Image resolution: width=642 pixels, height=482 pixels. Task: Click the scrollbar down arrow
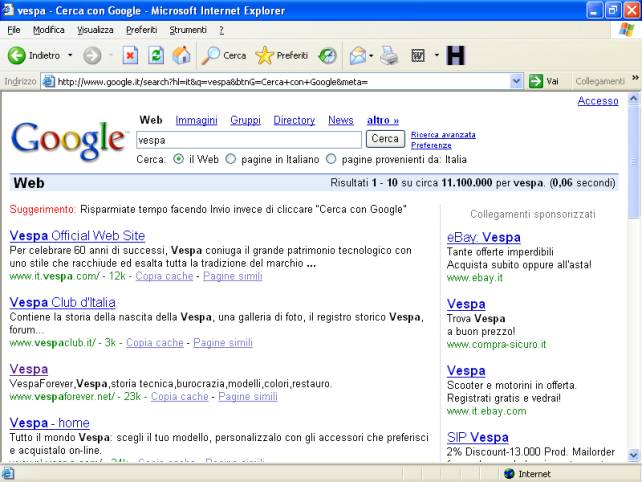[x=634, y=455]
